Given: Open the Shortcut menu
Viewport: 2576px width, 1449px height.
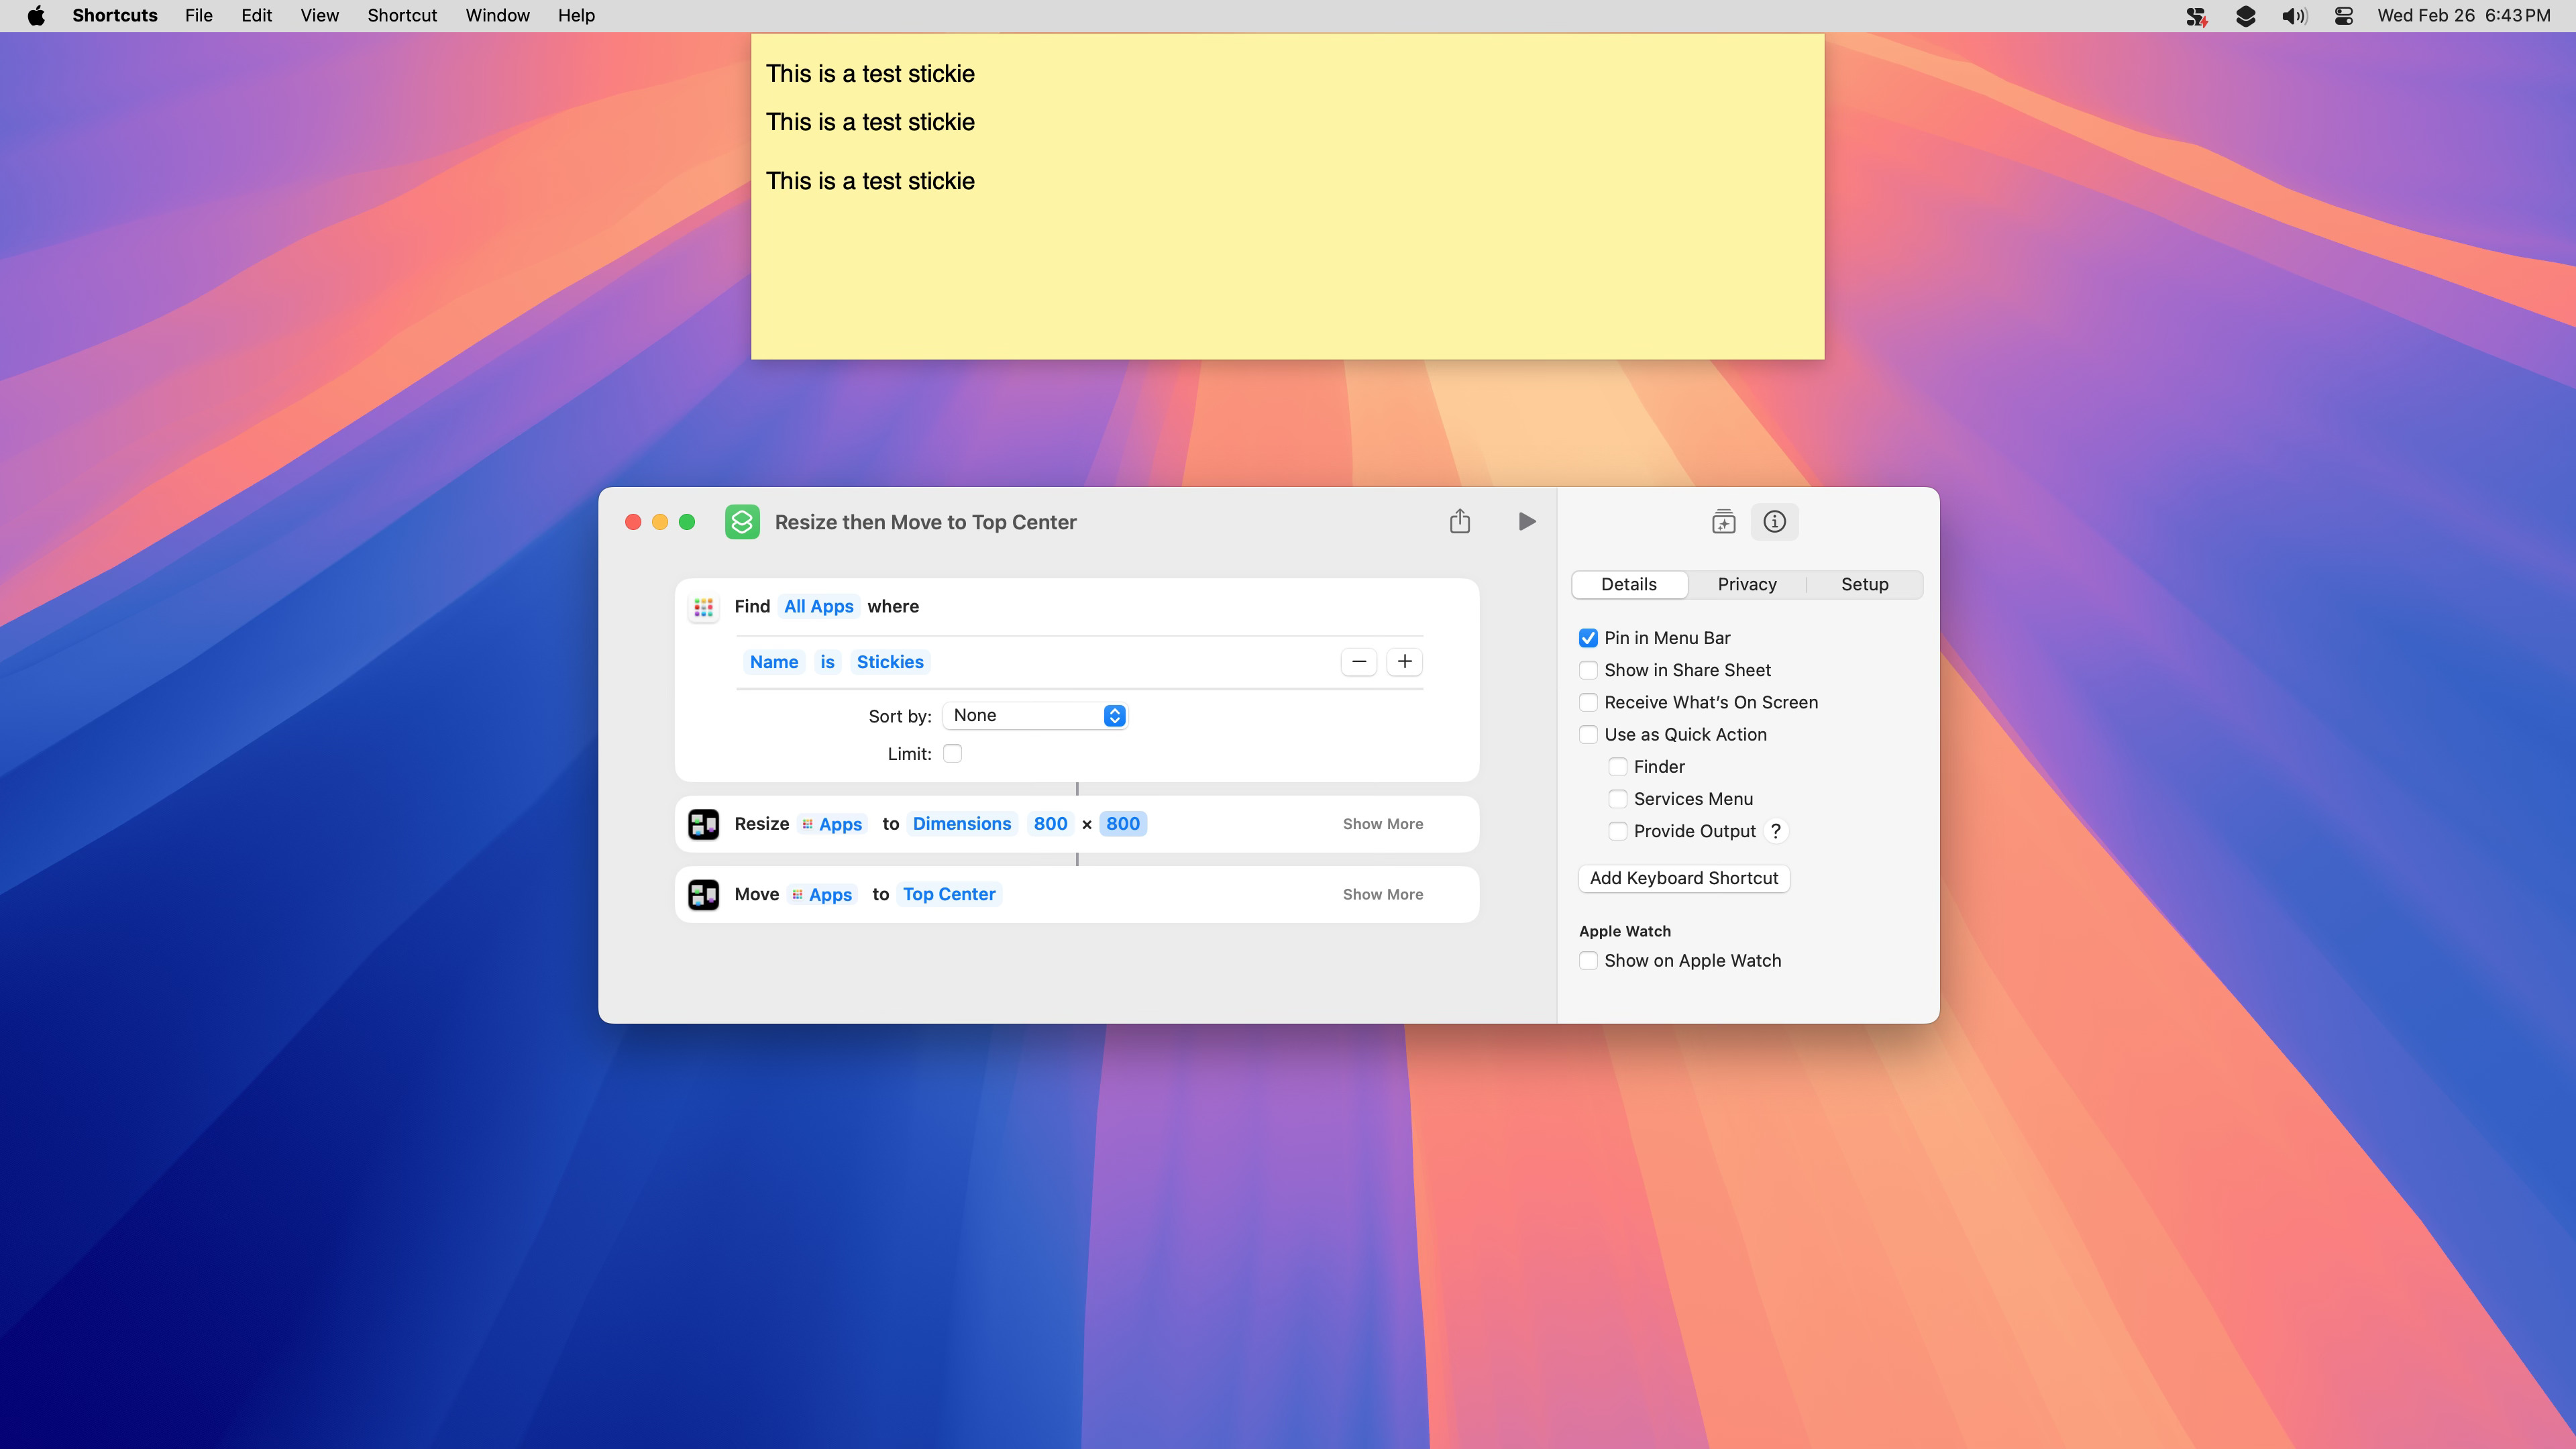Looking at the screenshot, I should click(402, 15).
